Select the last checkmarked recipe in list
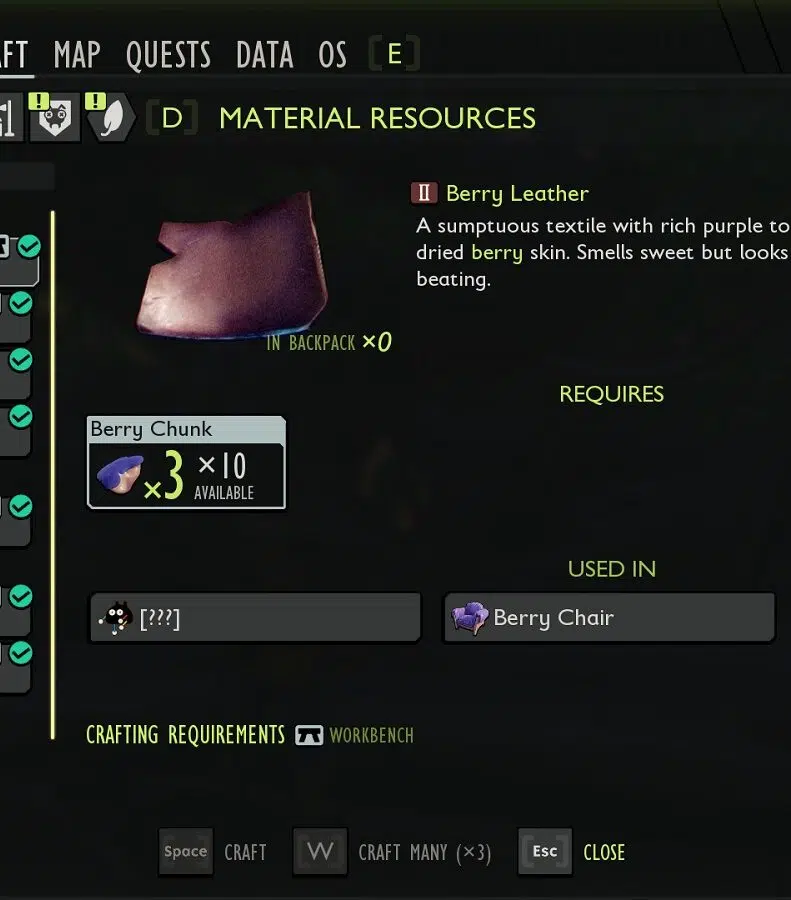 (15, 666)
